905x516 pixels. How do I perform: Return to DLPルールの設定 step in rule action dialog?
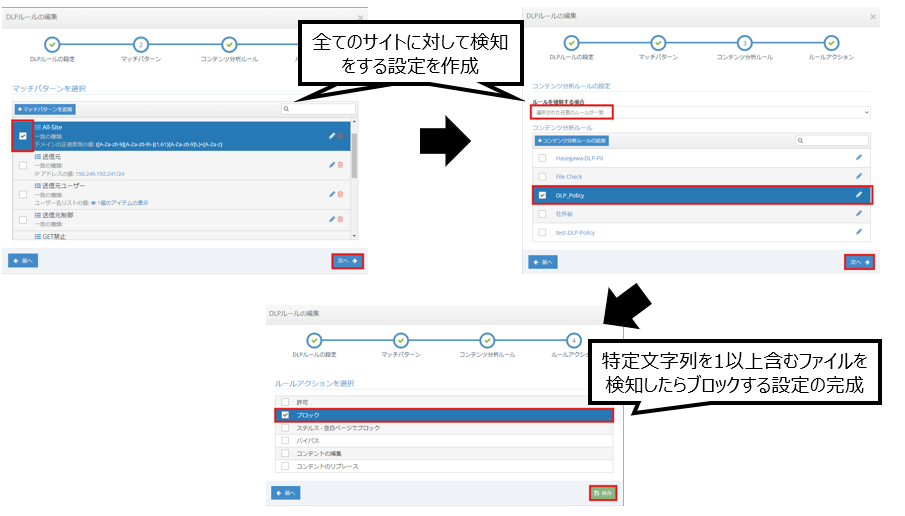coord(314,341)
